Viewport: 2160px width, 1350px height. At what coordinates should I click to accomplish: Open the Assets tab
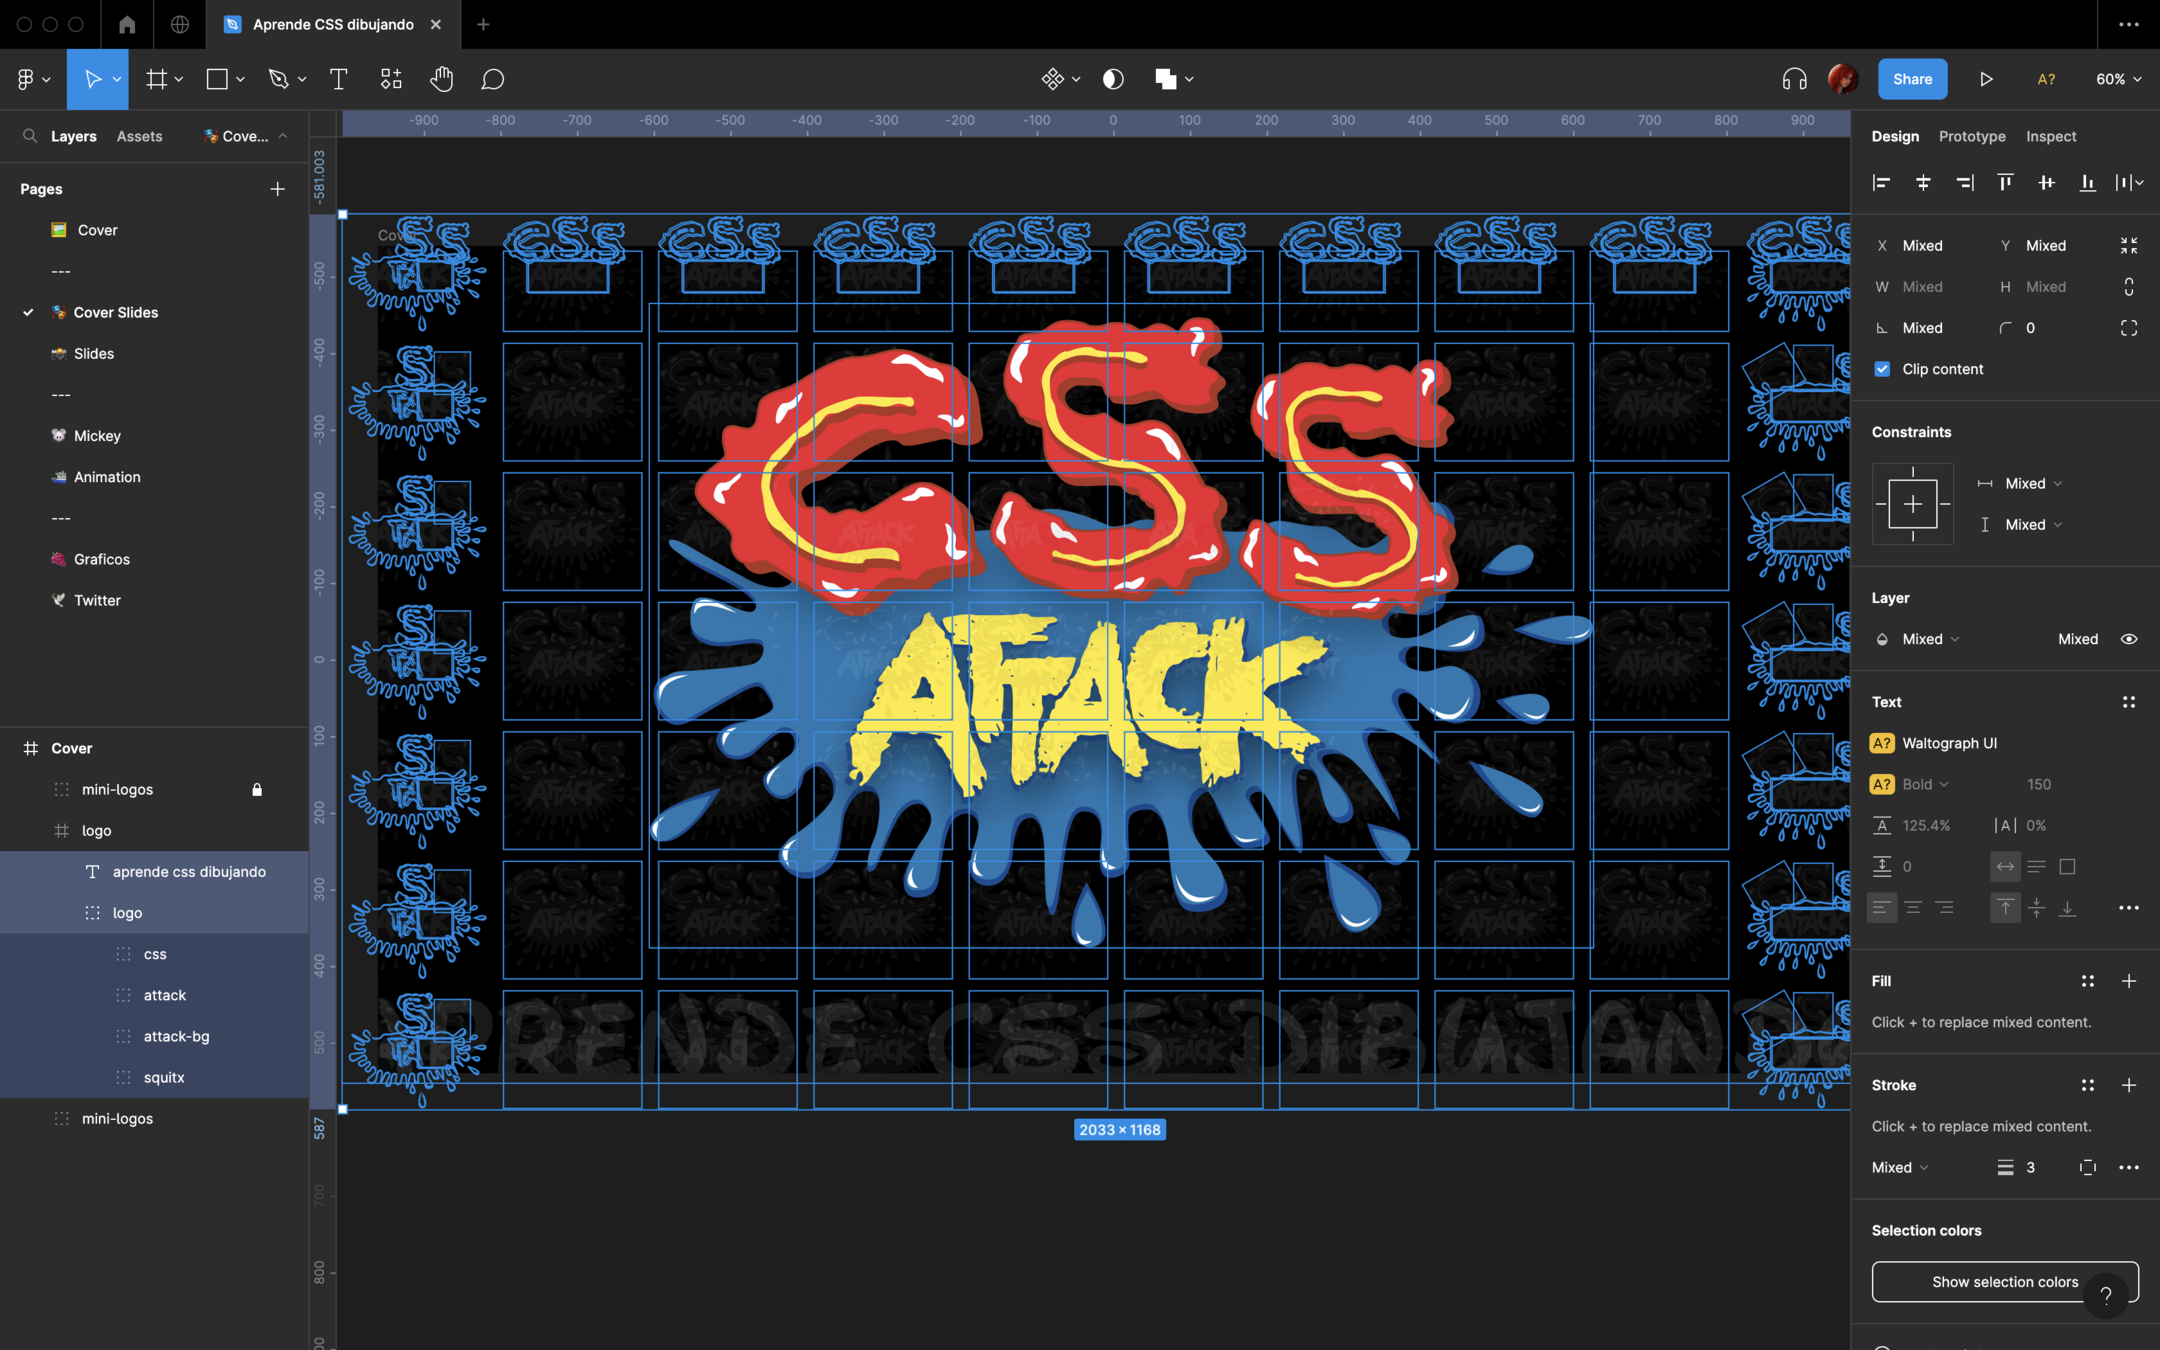(139, 136)
